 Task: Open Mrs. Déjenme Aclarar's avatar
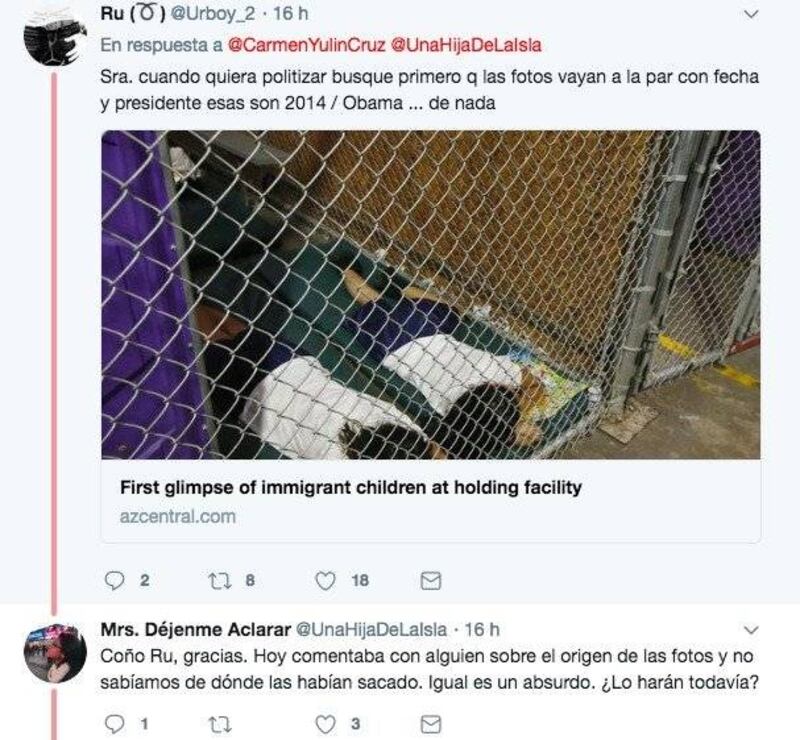point(55,653)
